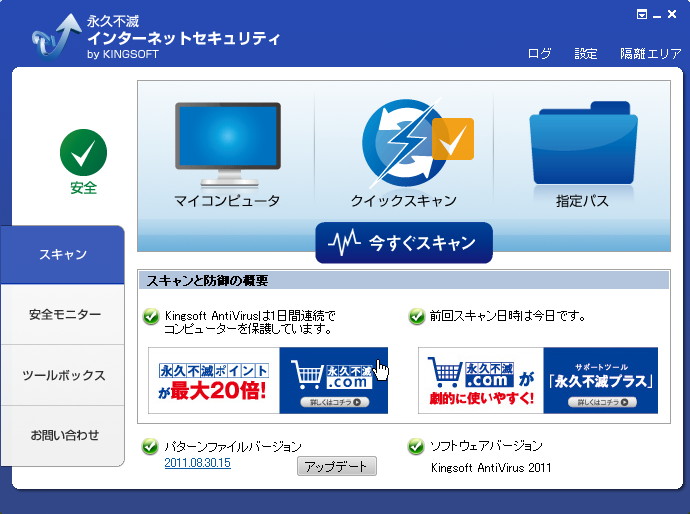
Task: Click the インターネットセキュリティ title text
Action: click(x=183, y=38)
